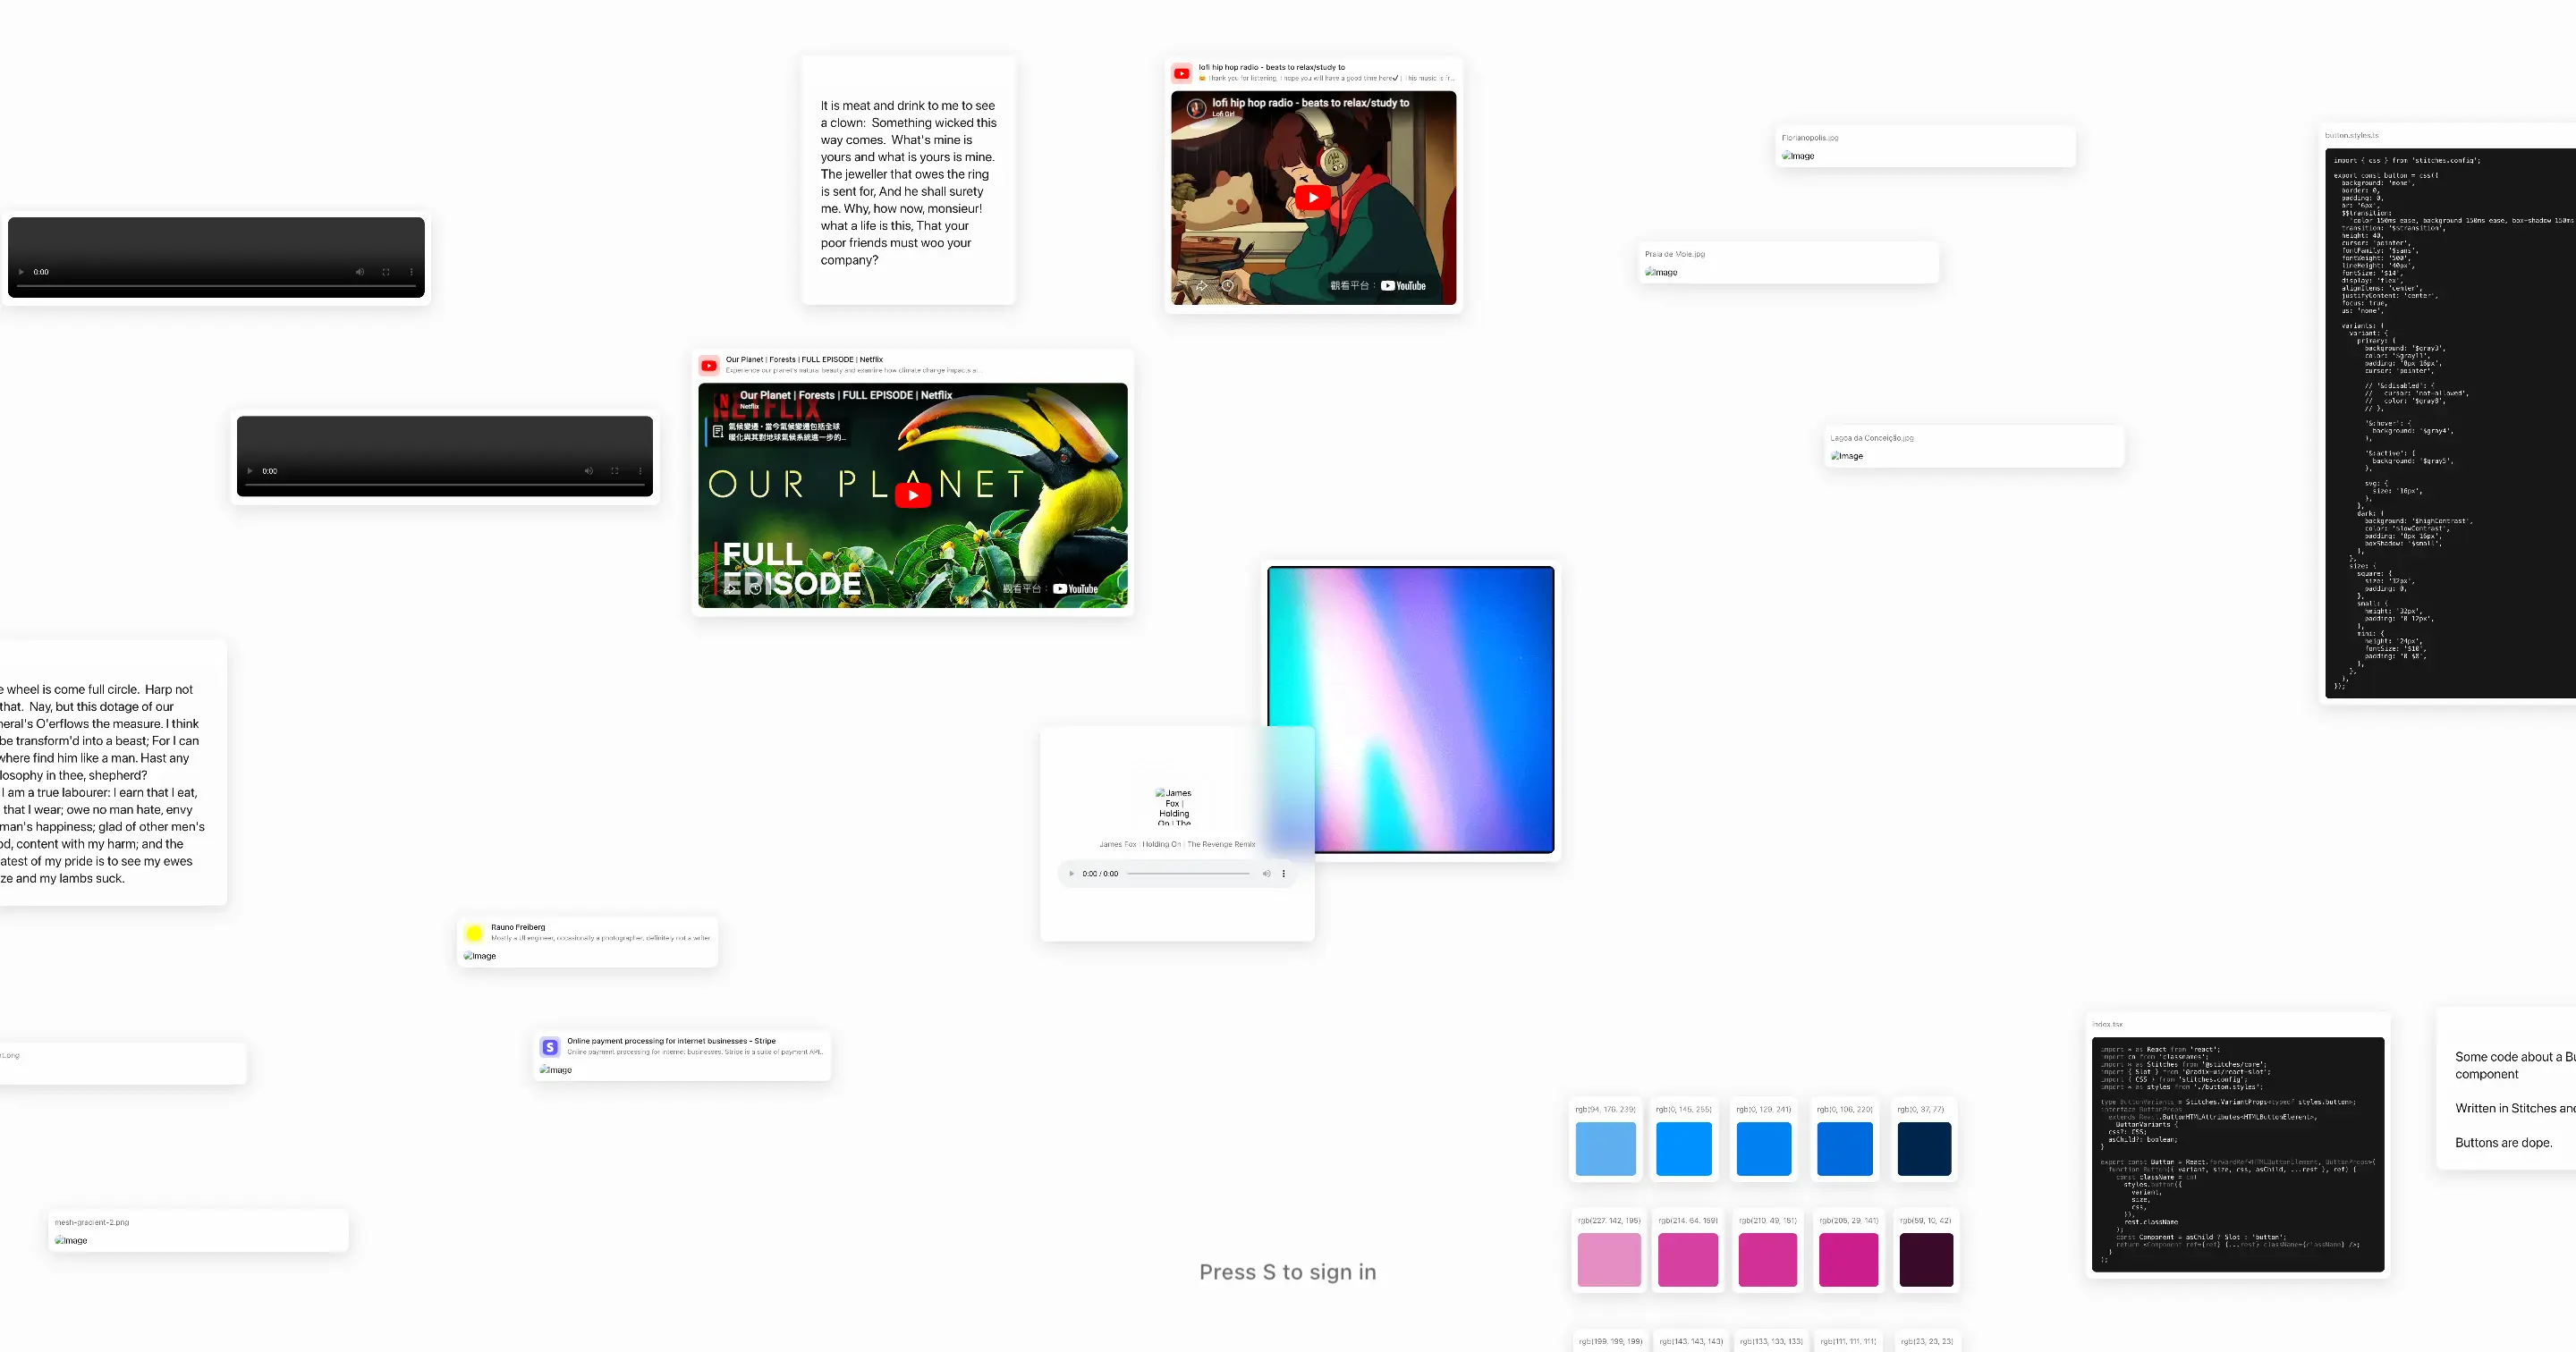Image resolution: width=2576 pixels, height=1352 pixels.
Task: Seek on upper-left video progress bar
Action: 216,286
